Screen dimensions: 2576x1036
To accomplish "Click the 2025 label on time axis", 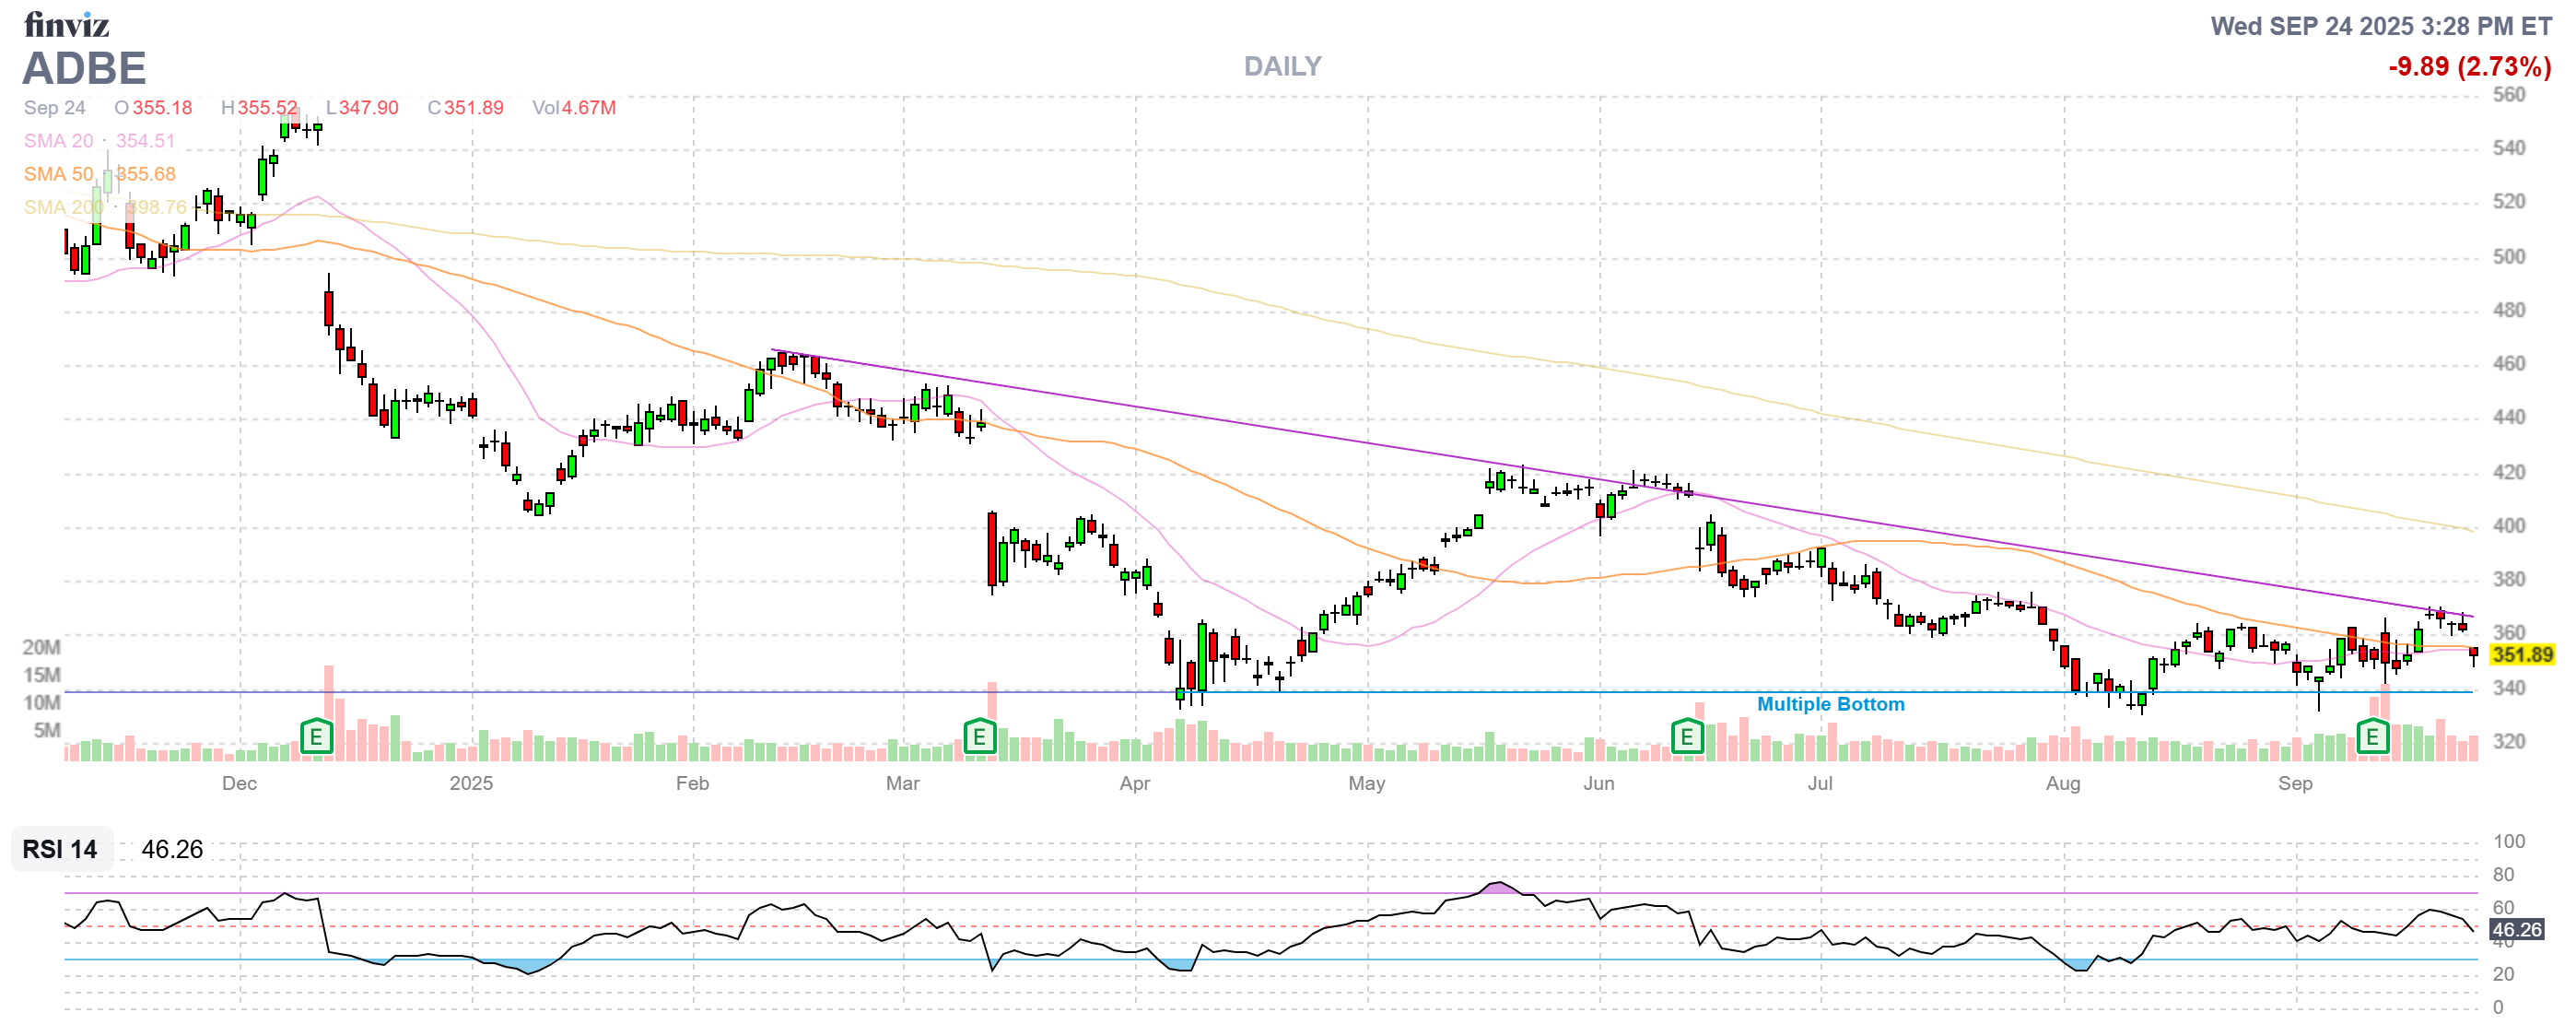I will (471, 783).
